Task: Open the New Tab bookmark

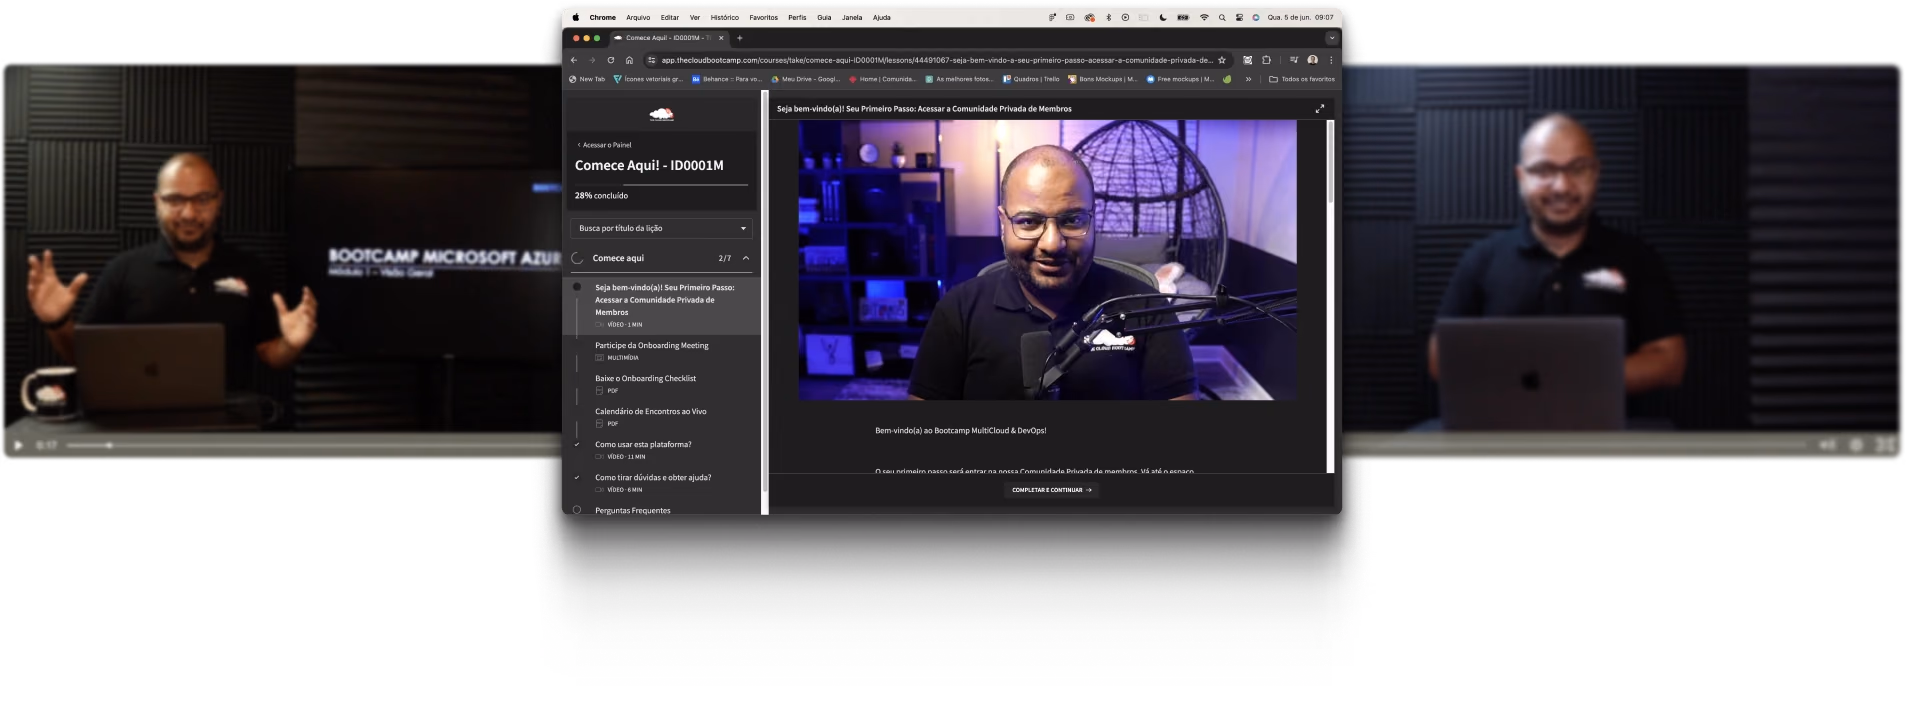Action: click(x=587, y=79)
